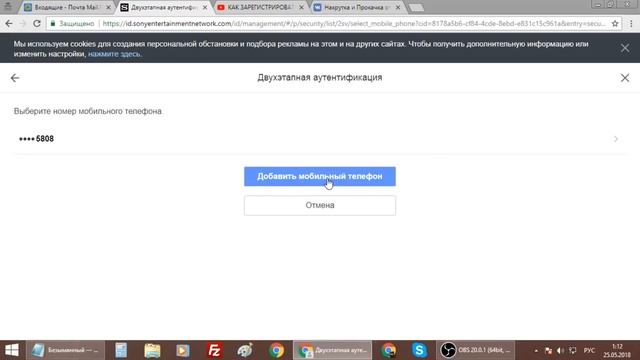Image resolution: width=640 pixels, height=360 pixels.
Task: Click the Отмена button
Action: (320, 205)
